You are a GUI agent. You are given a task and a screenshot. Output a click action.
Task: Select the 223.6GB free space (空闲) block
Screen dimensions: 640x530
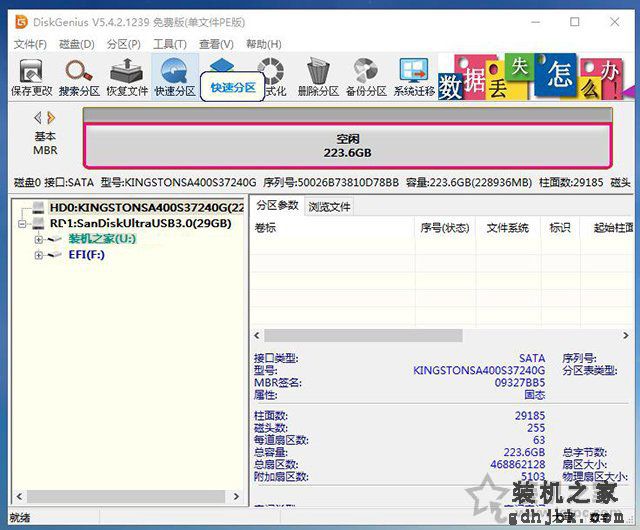click(x=348, y=146)
